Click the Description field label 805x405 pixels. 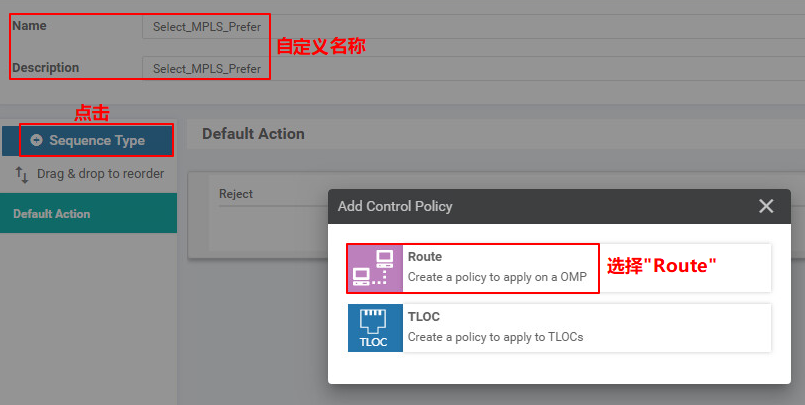tap(45, 68)
